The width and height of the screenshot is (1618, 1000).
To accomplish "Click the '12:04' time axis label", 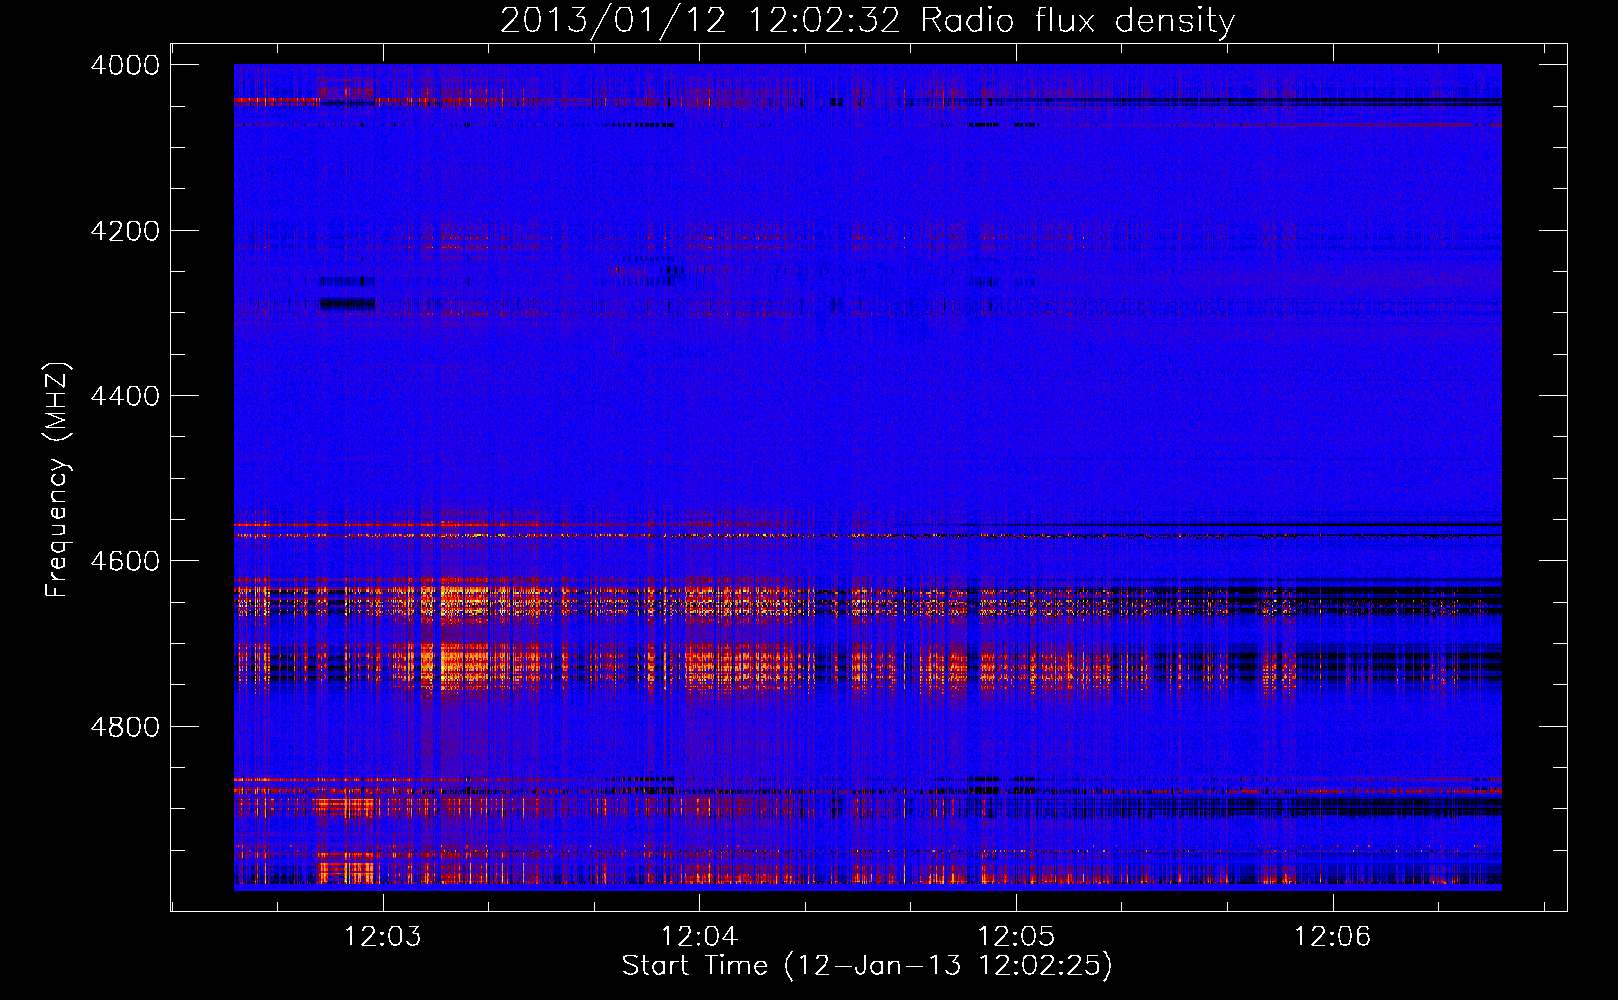I will click(699, 937).
